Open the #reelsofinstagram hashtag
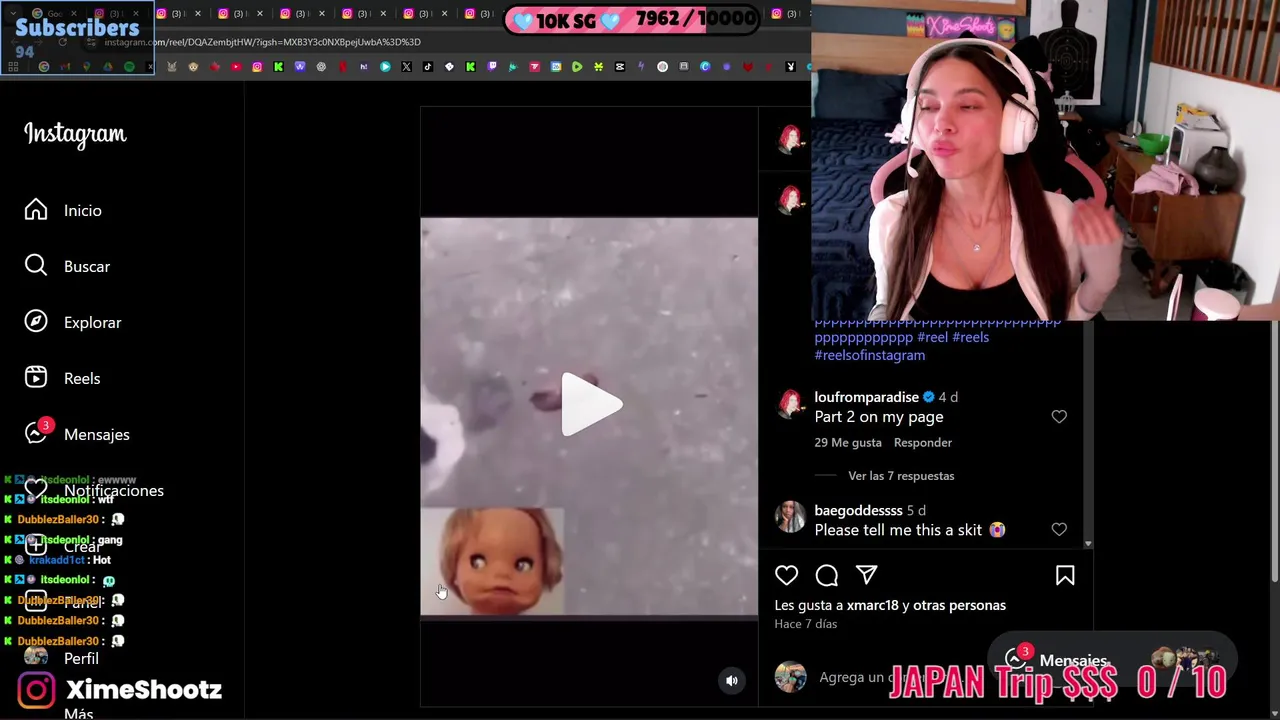The width and height of the screenshot is (1280, 720). (x=870, y=355)
